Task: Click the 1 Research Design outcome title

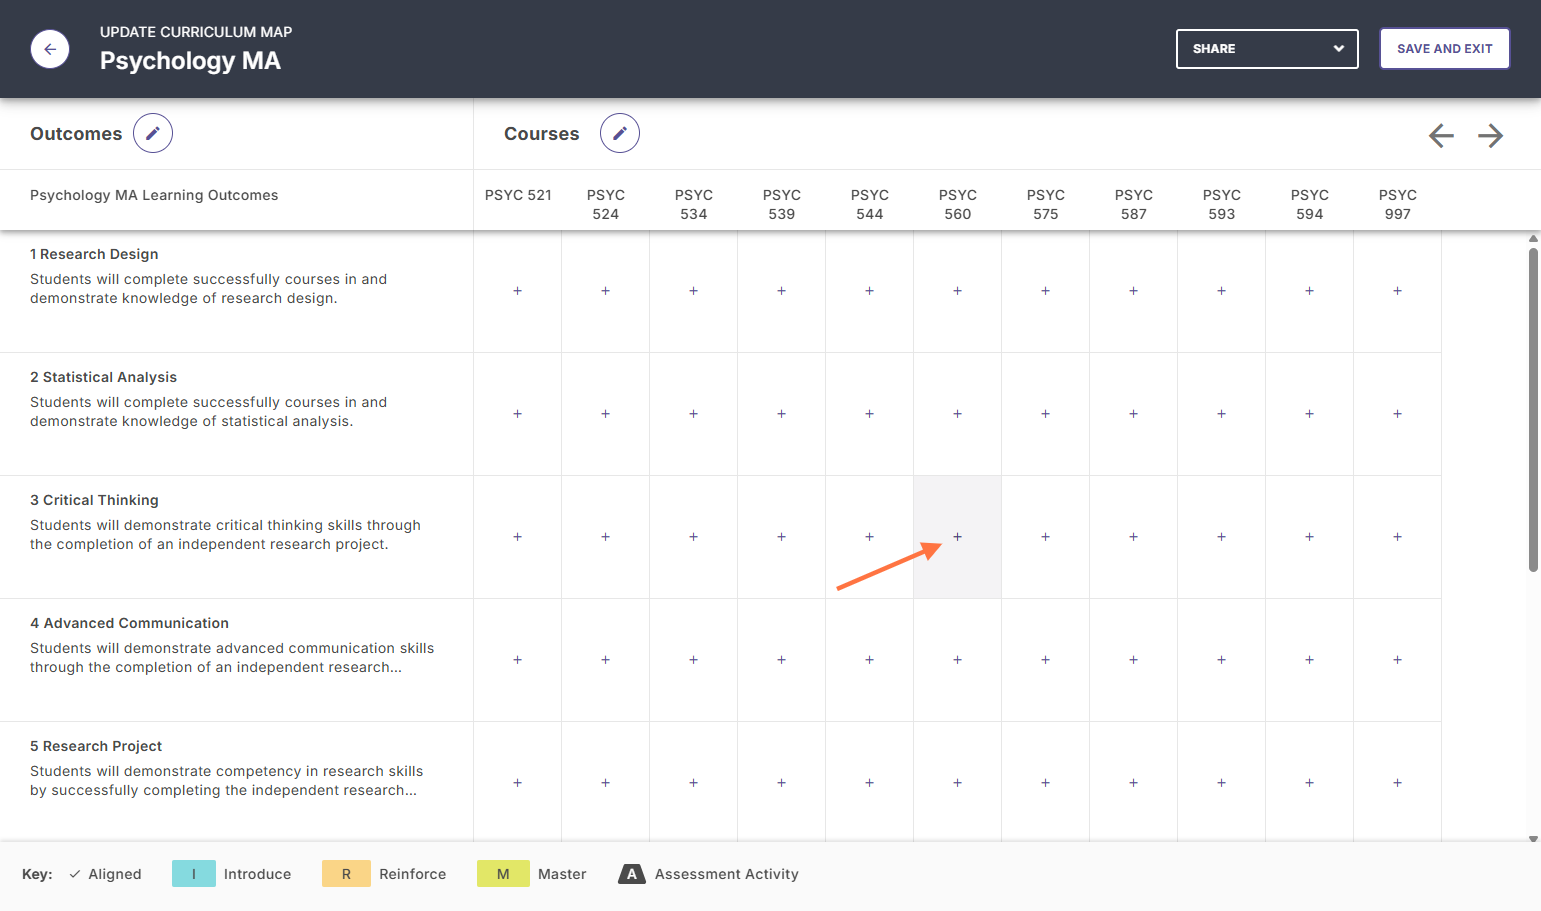Action: (x=94, y=254)
